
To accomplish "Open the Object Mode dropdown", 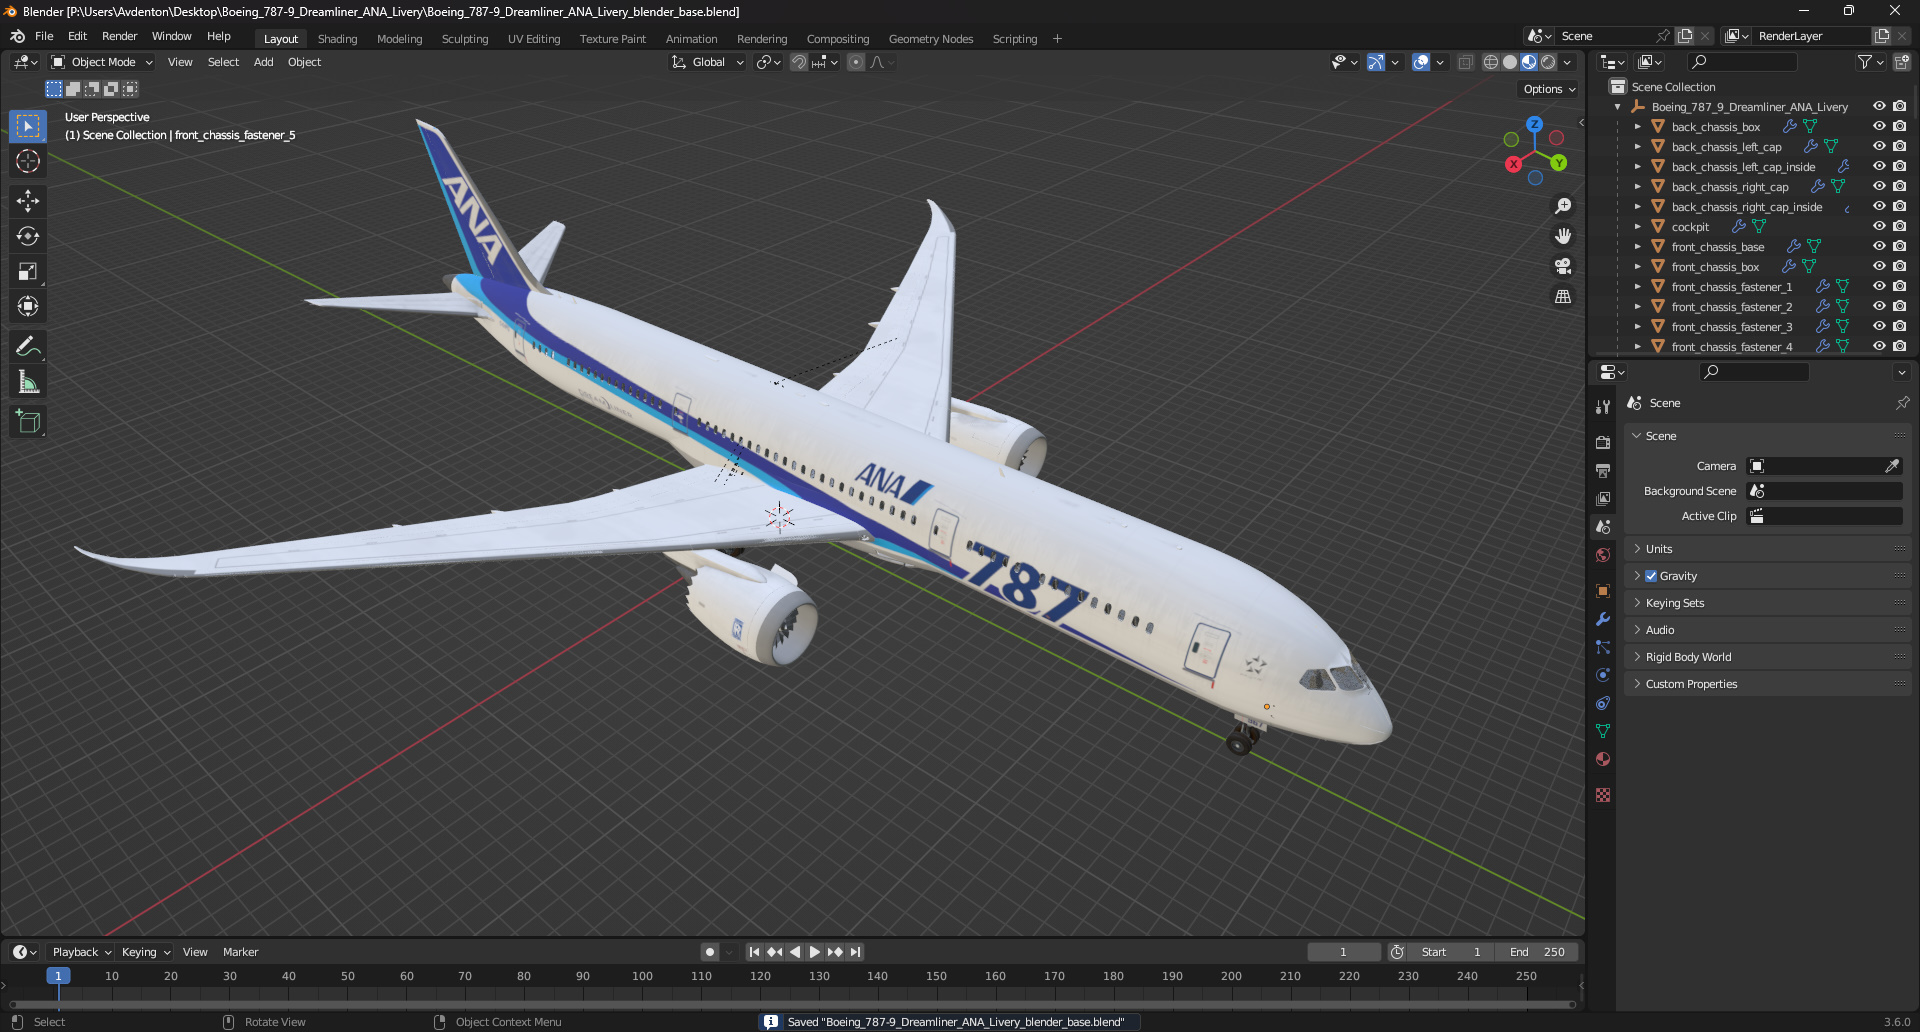I will [102, 62].
